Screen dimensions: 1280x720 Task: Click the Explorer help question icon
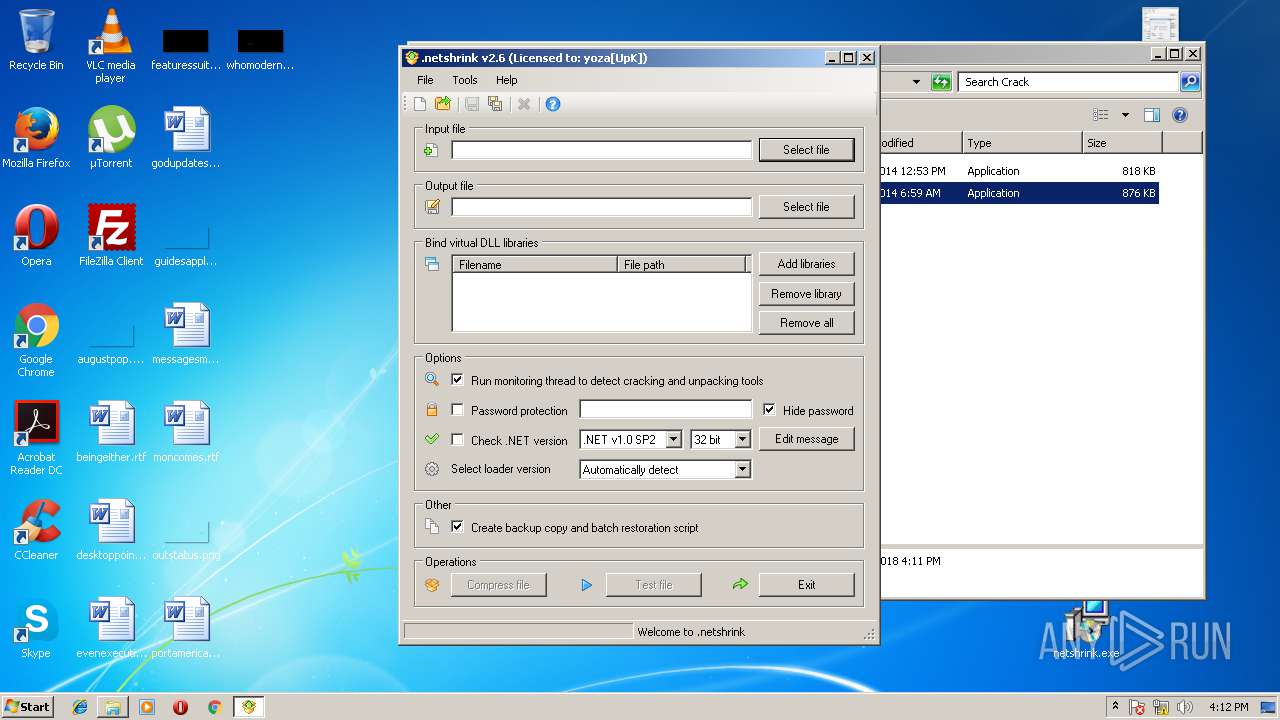pyautogui.click(x=1180, y=115)
